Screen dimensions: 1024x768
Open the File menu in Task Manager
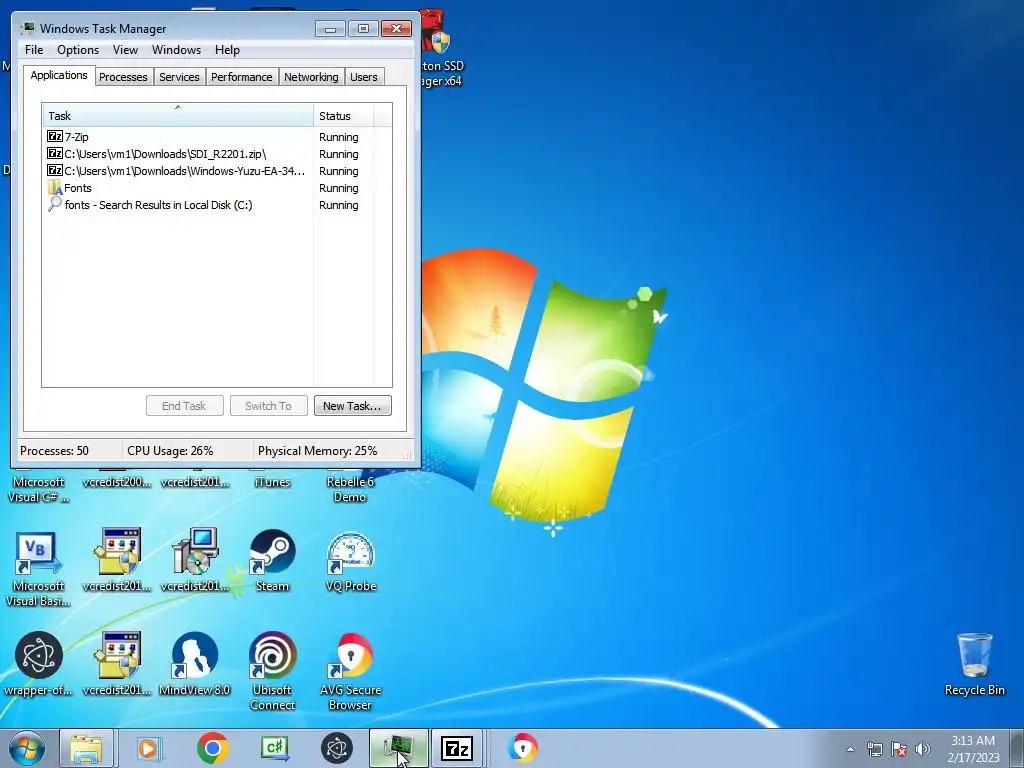pos(34,50)
